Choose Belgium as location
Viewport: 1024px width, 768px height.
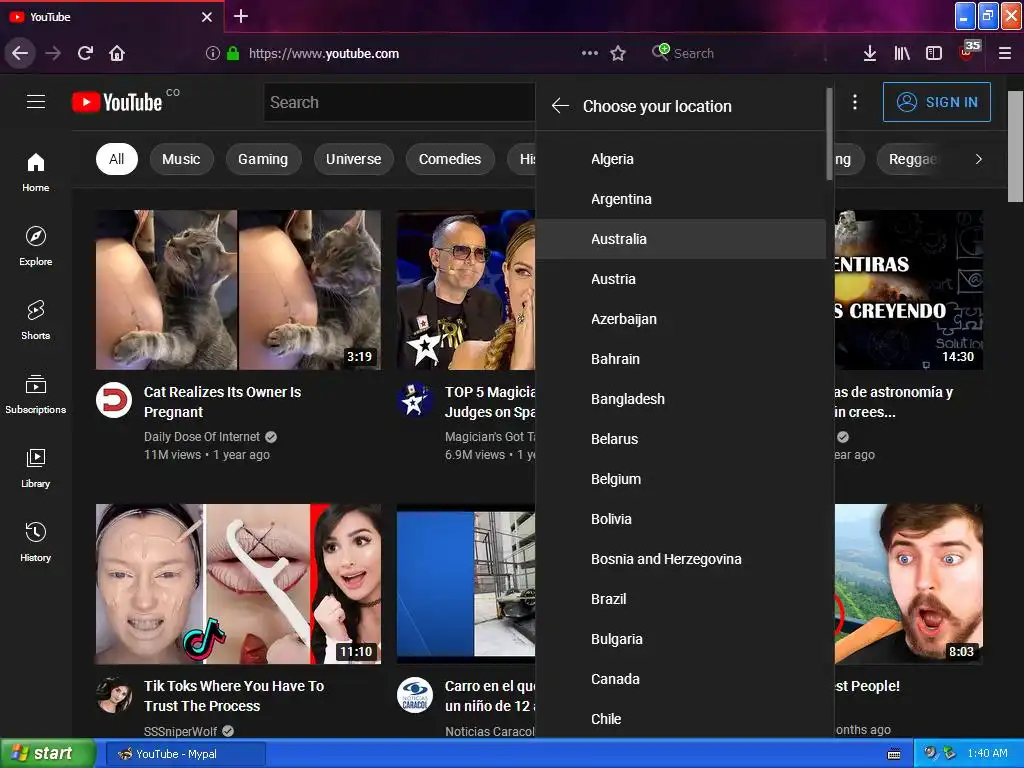click(680, 479)
